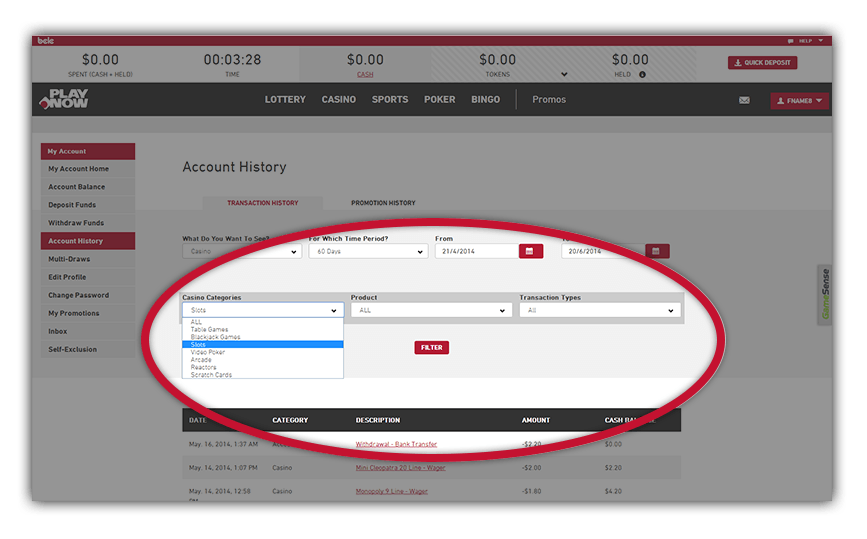Open the Product dropdown
The width and height of the screenshot is (867, 539).
coord(431,310)
